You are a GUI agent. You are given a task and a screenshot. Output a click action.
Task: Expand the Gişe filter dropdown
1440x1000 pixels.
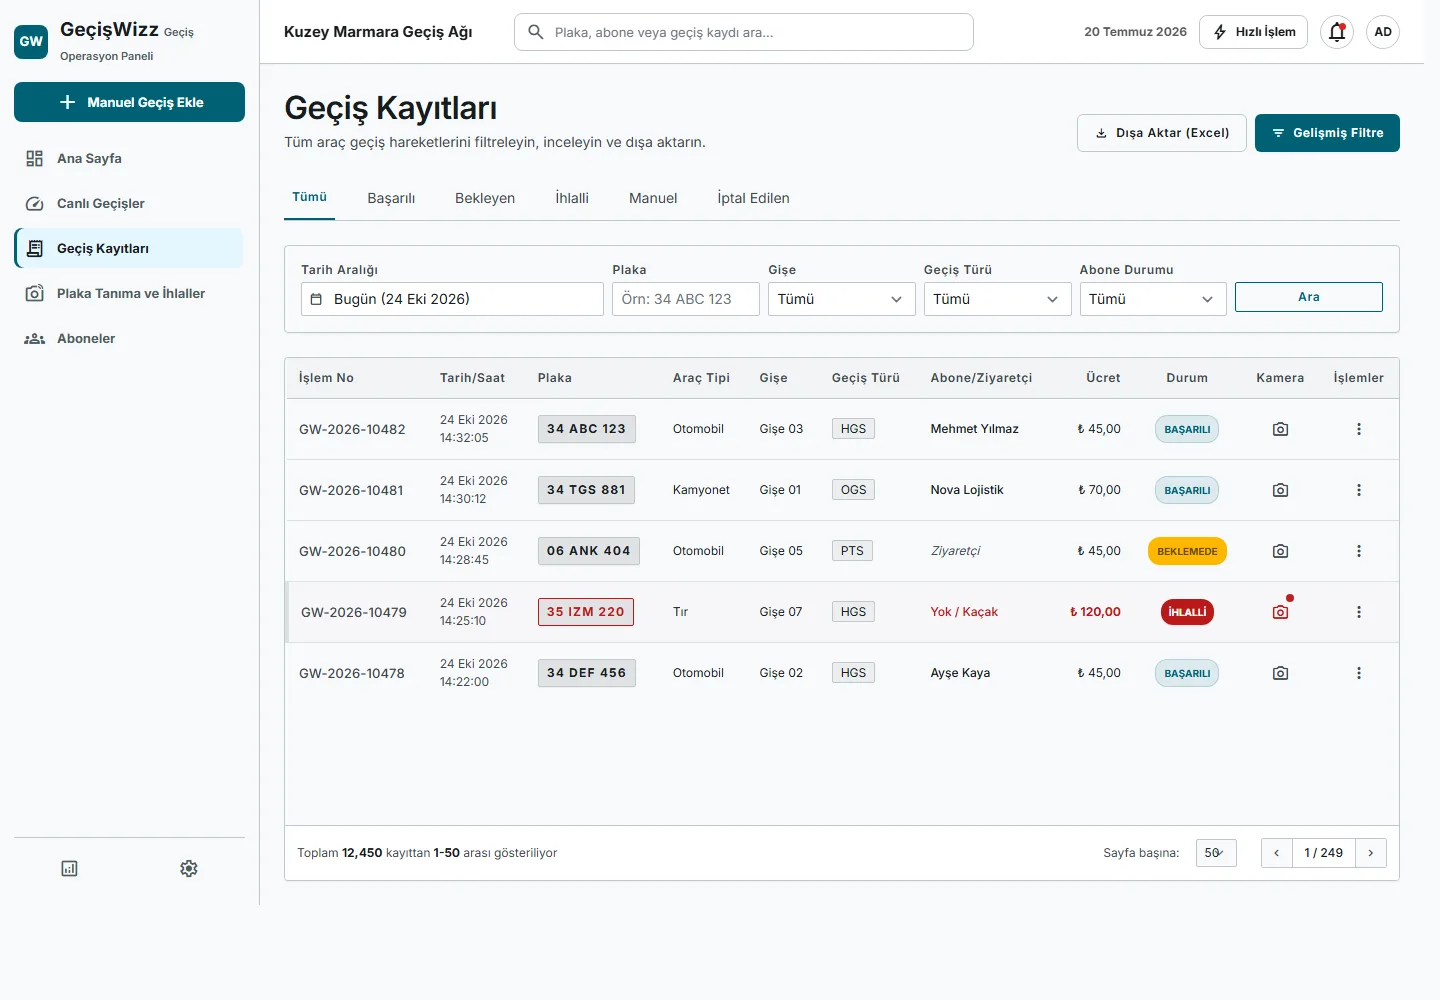pyautogui.click(x=841, y=299)
